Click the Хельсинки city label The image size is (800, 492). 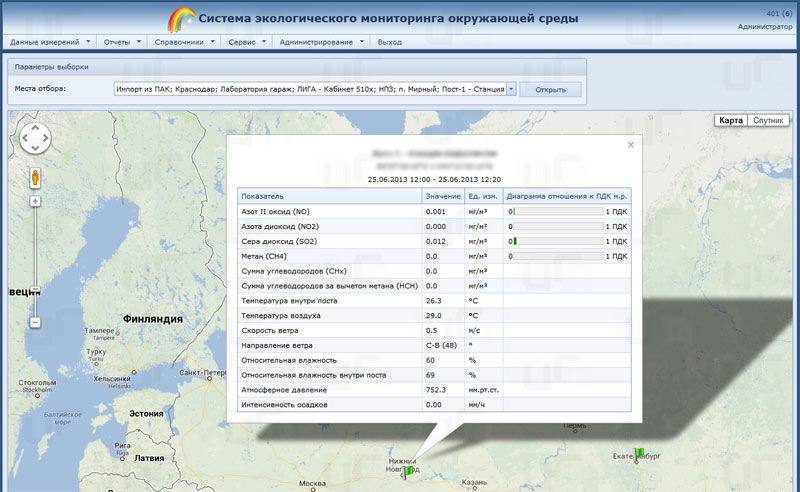pyautogui.click(x=112, y=379)
